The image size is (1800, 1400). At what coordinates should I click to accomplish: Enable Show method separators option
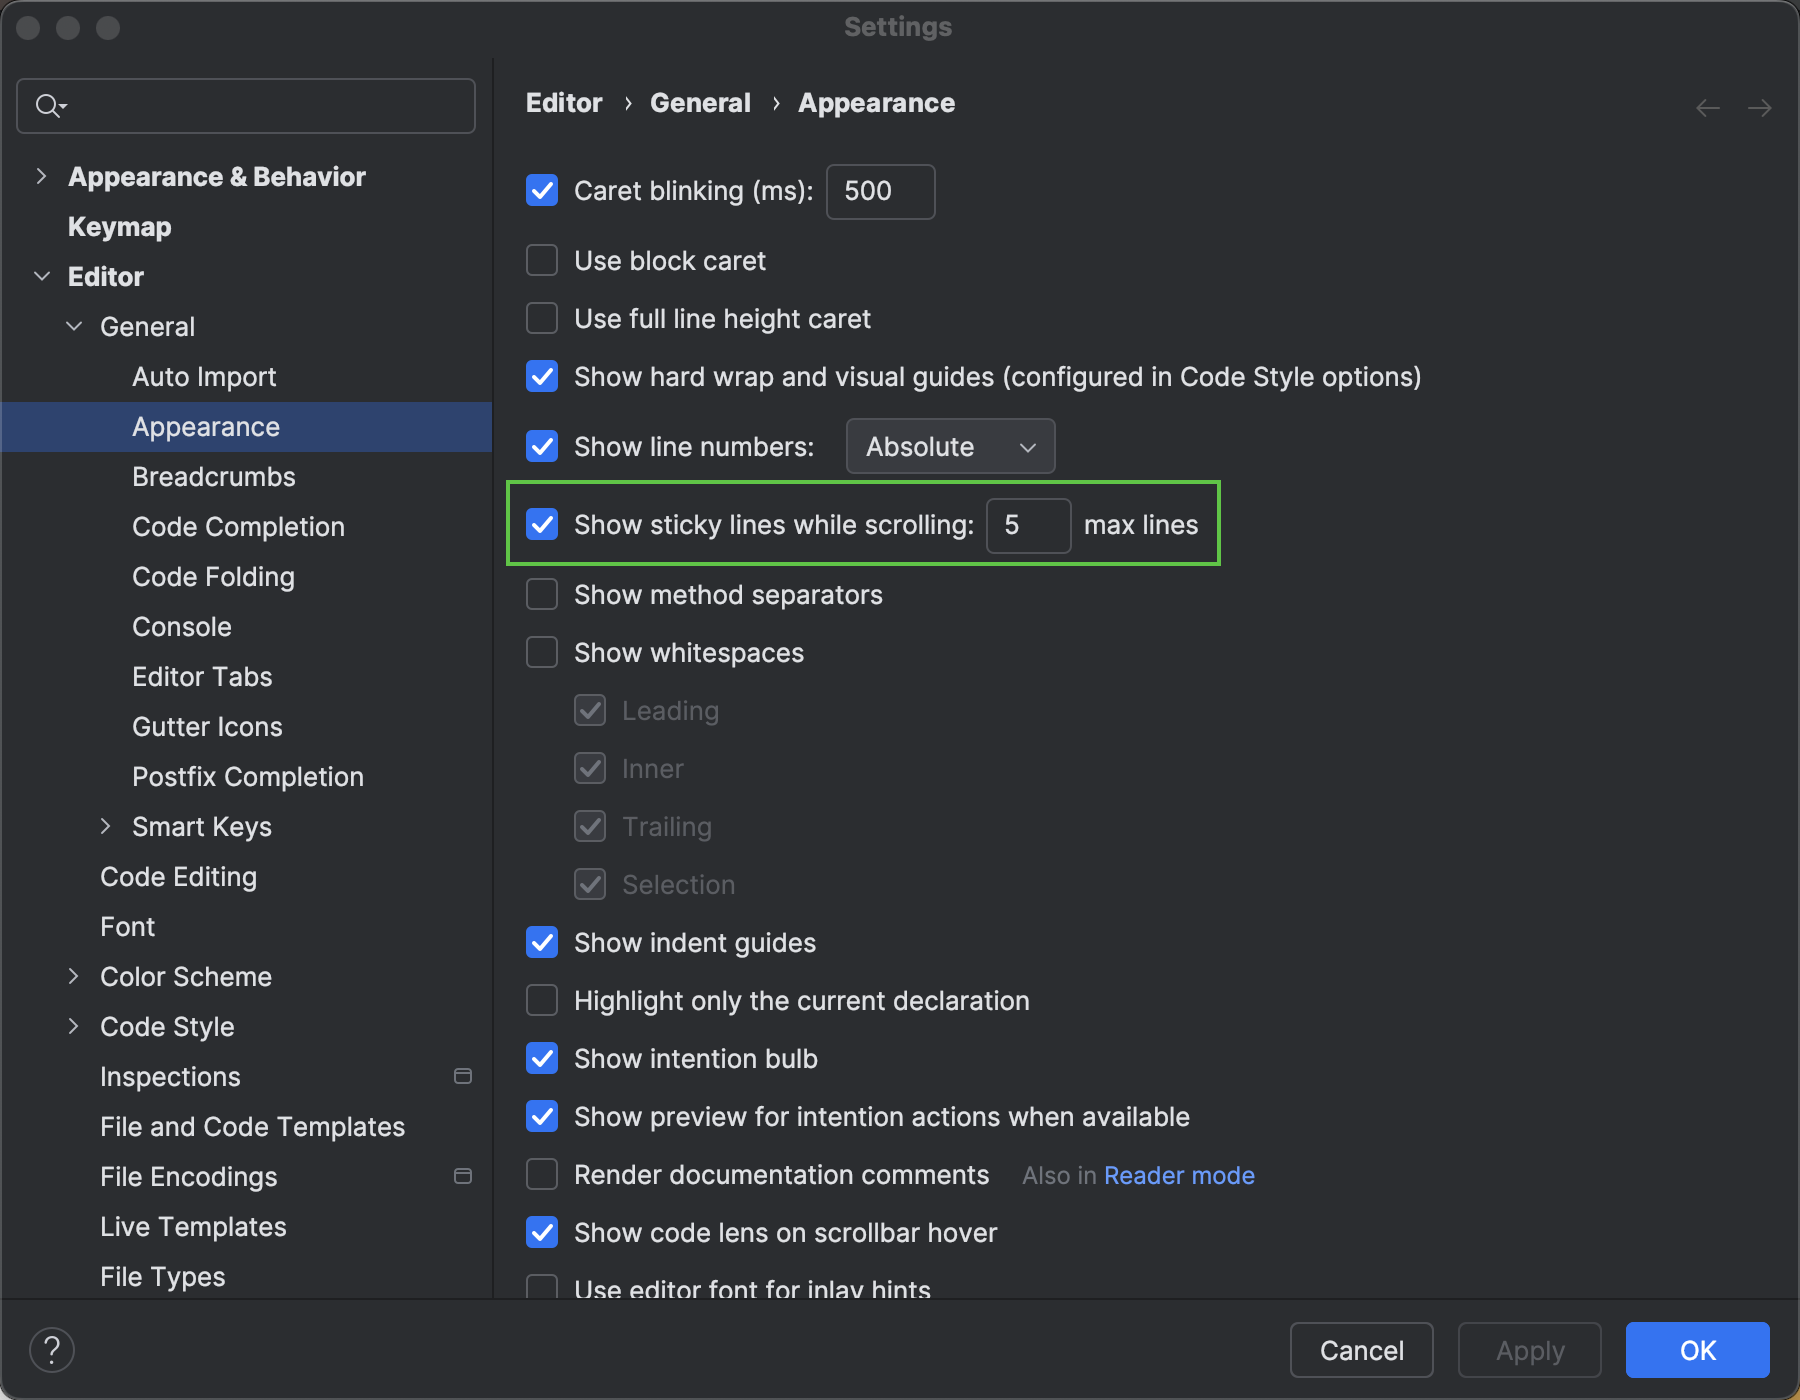542,595
